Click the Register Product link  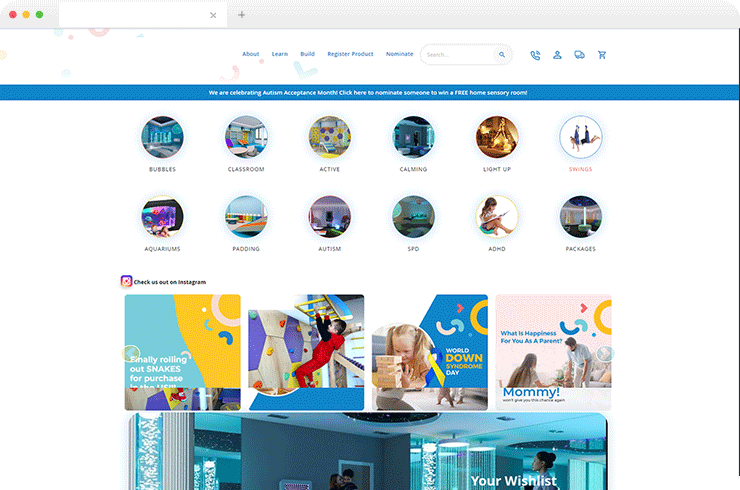coord(350,54)
